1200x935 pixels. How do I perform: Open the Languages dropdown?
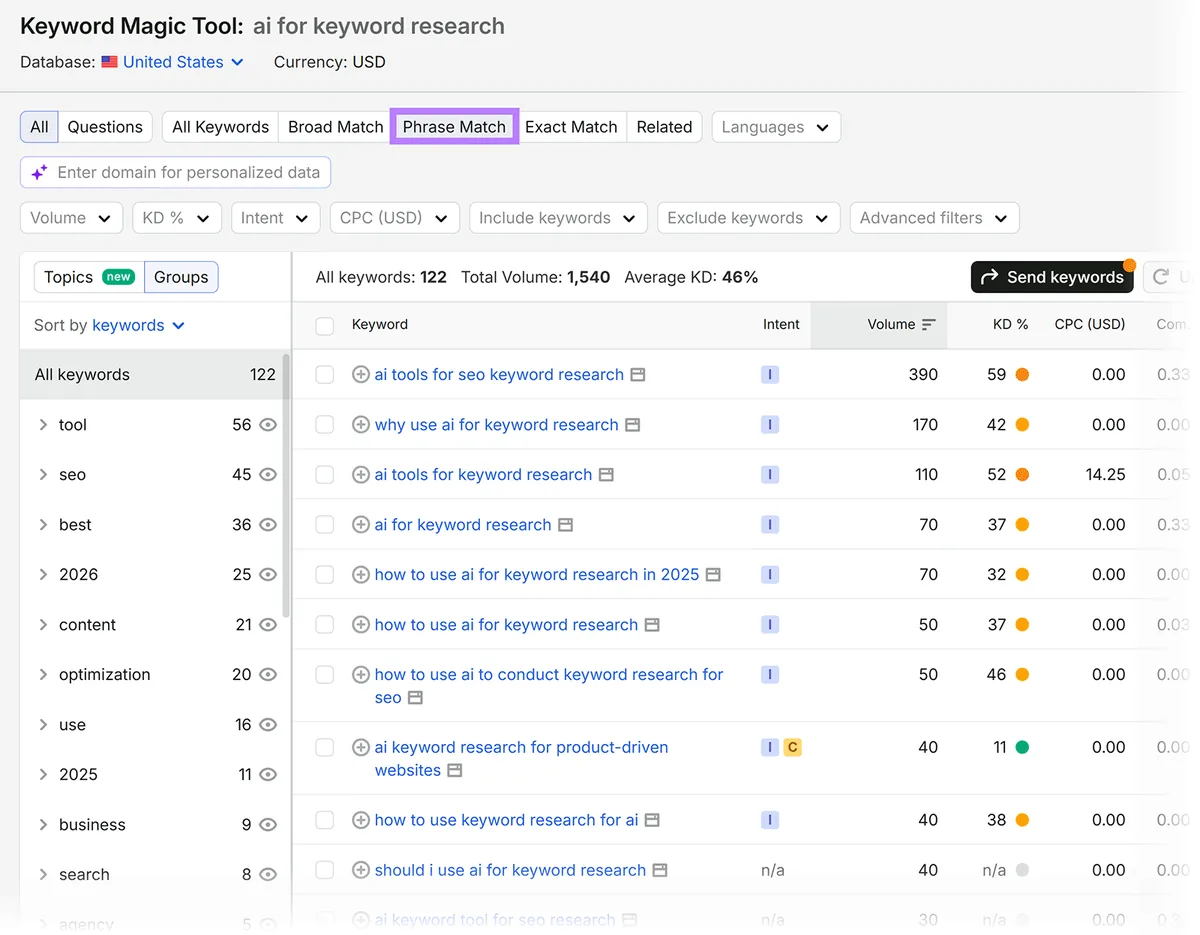click(x=776, y=127)
